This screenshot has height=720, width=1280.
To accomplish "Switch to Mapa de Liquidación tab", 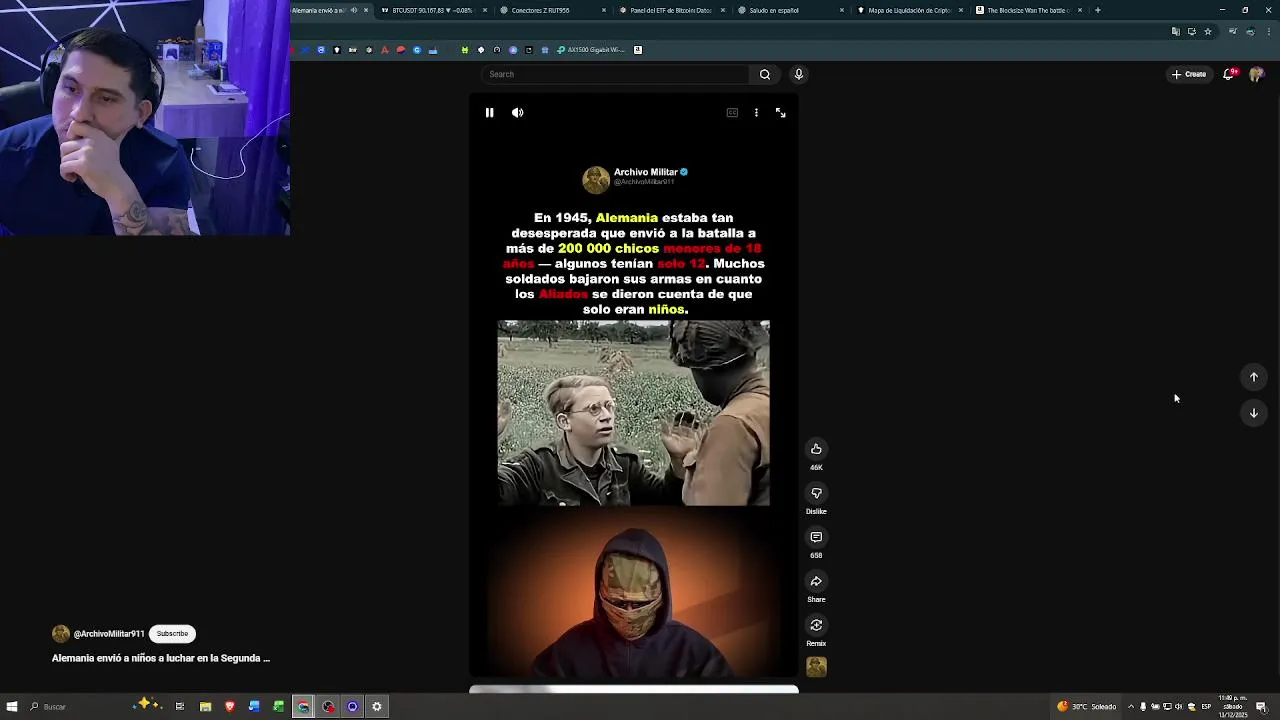I will (x=908, y=10).
